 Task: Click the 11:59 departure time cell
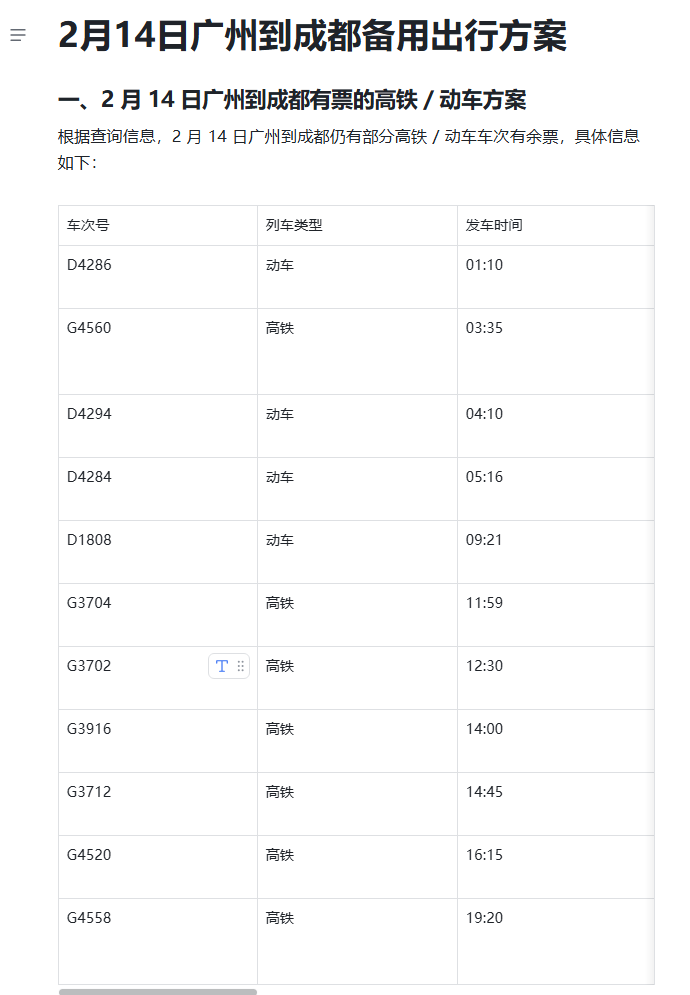[x=485, y=603]
